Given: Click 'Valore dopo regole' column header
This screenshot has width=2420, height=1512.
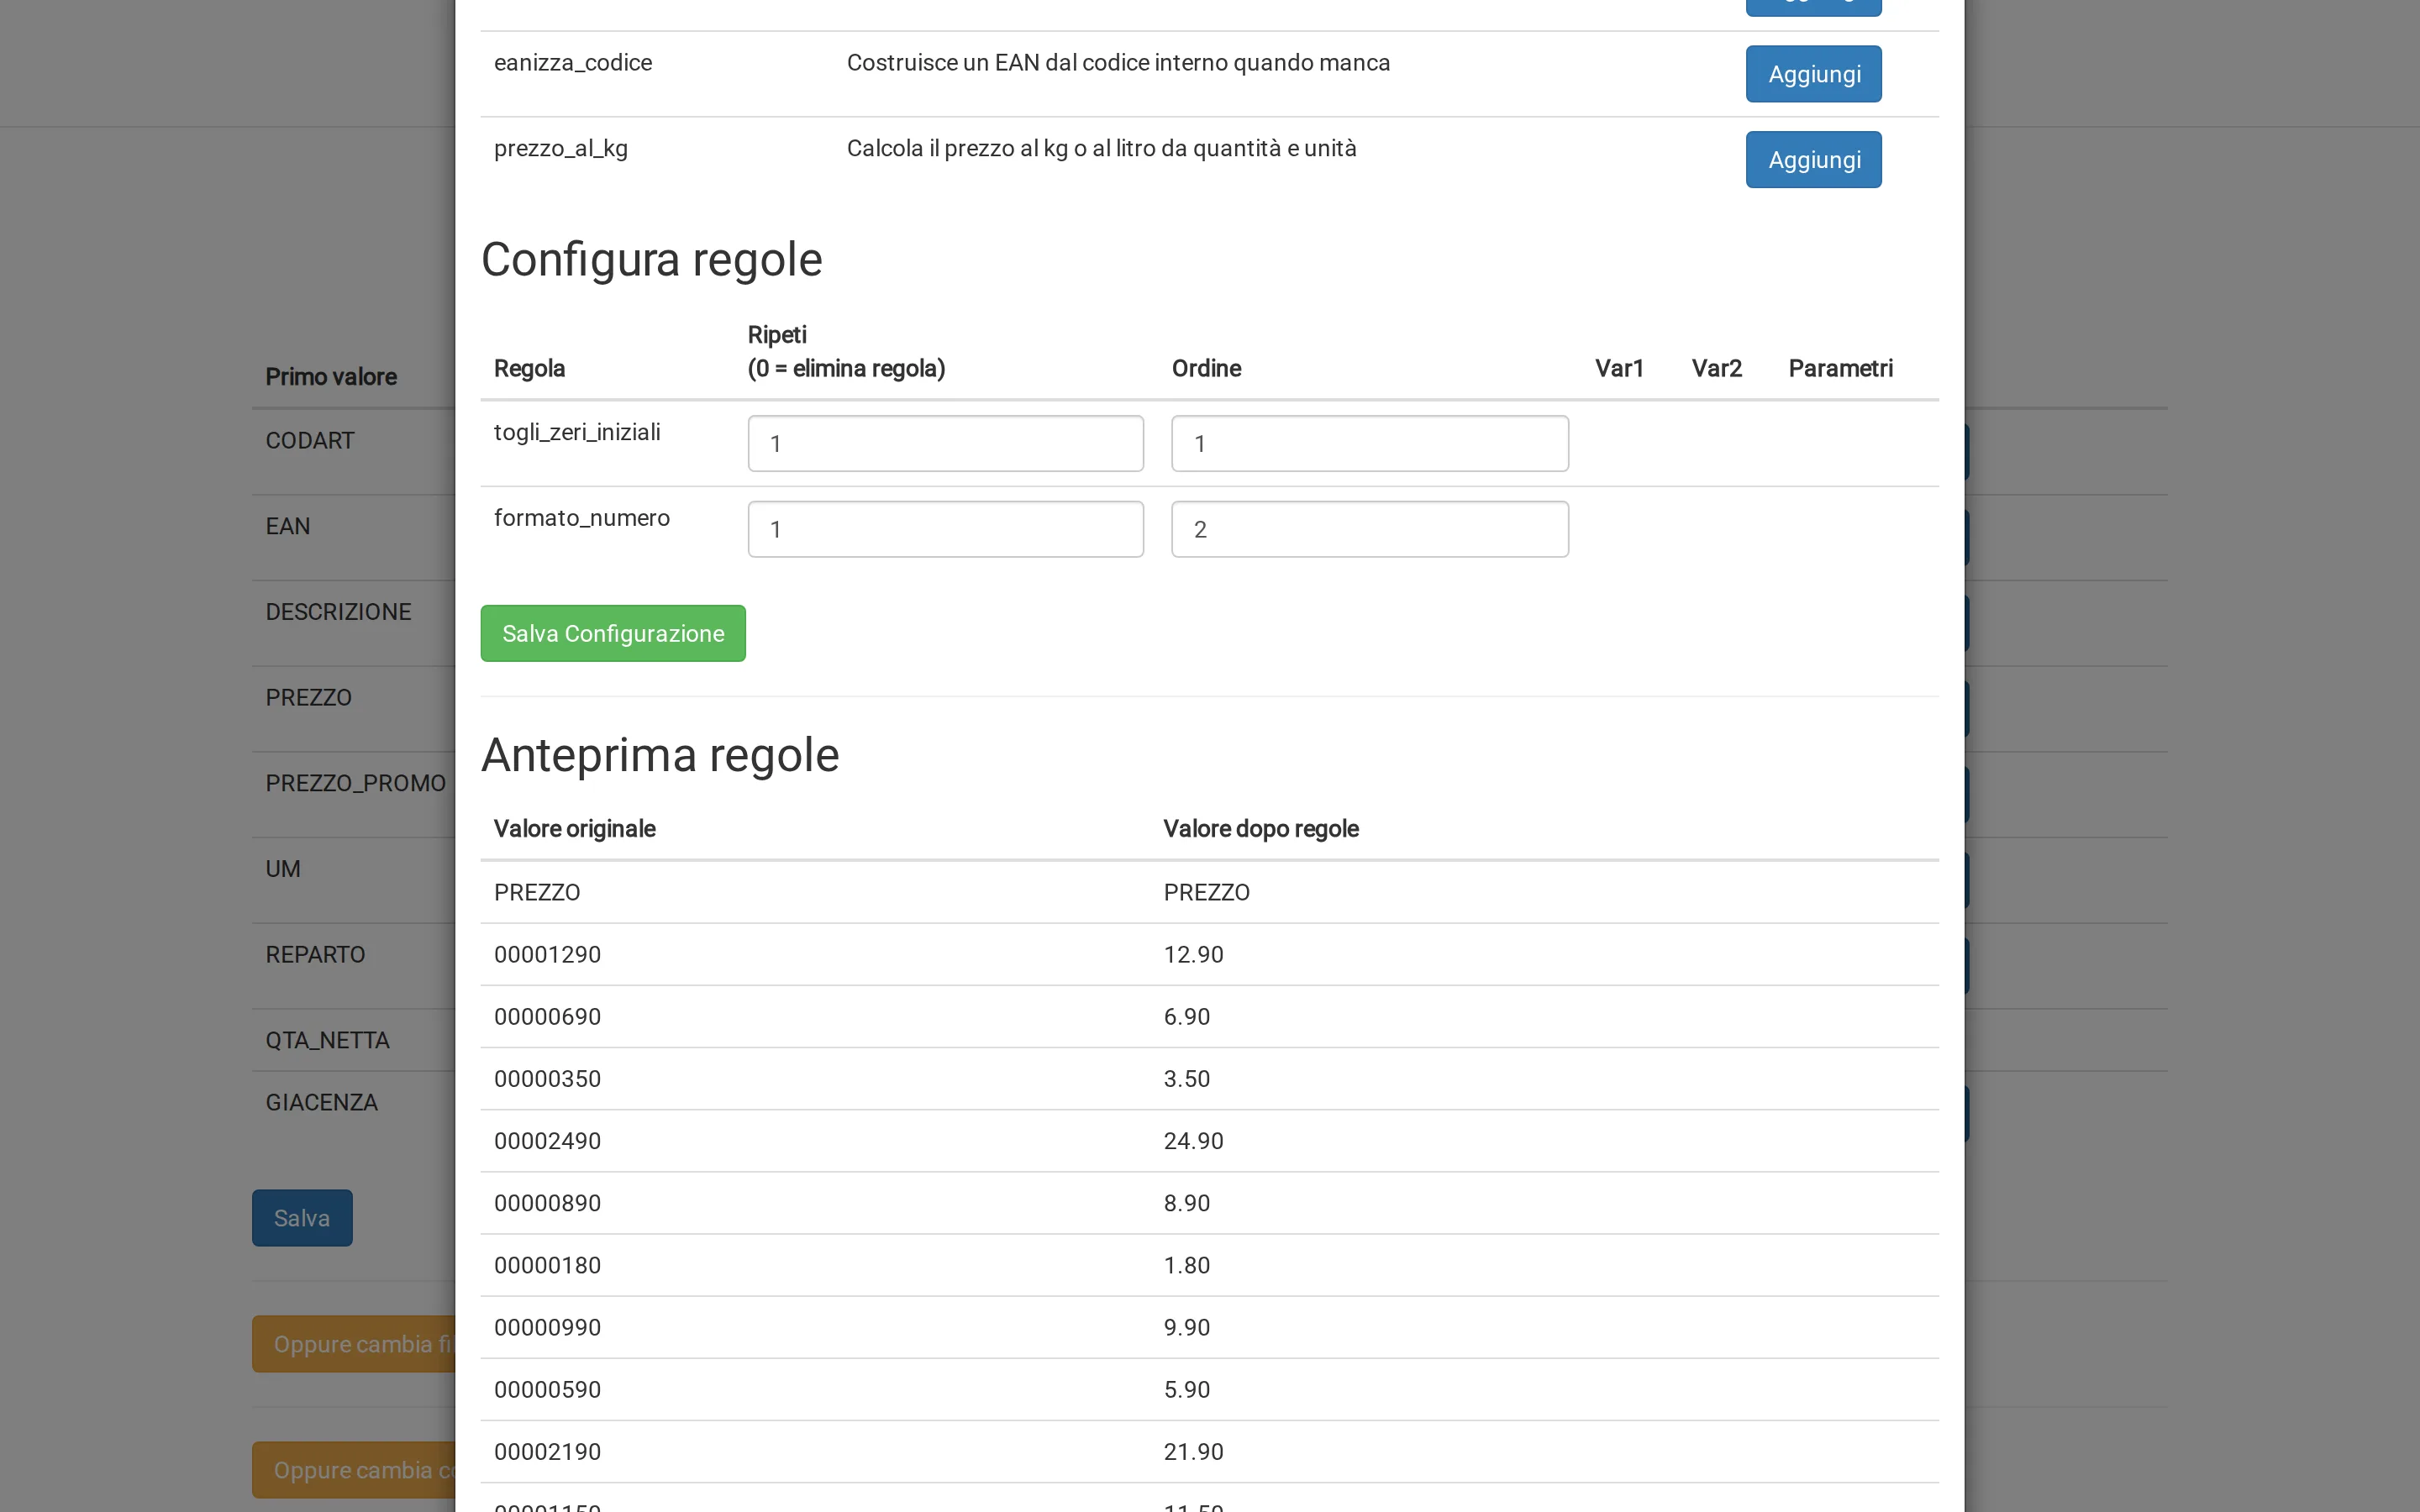Looking at the screenshot, I should [1260, 829].
